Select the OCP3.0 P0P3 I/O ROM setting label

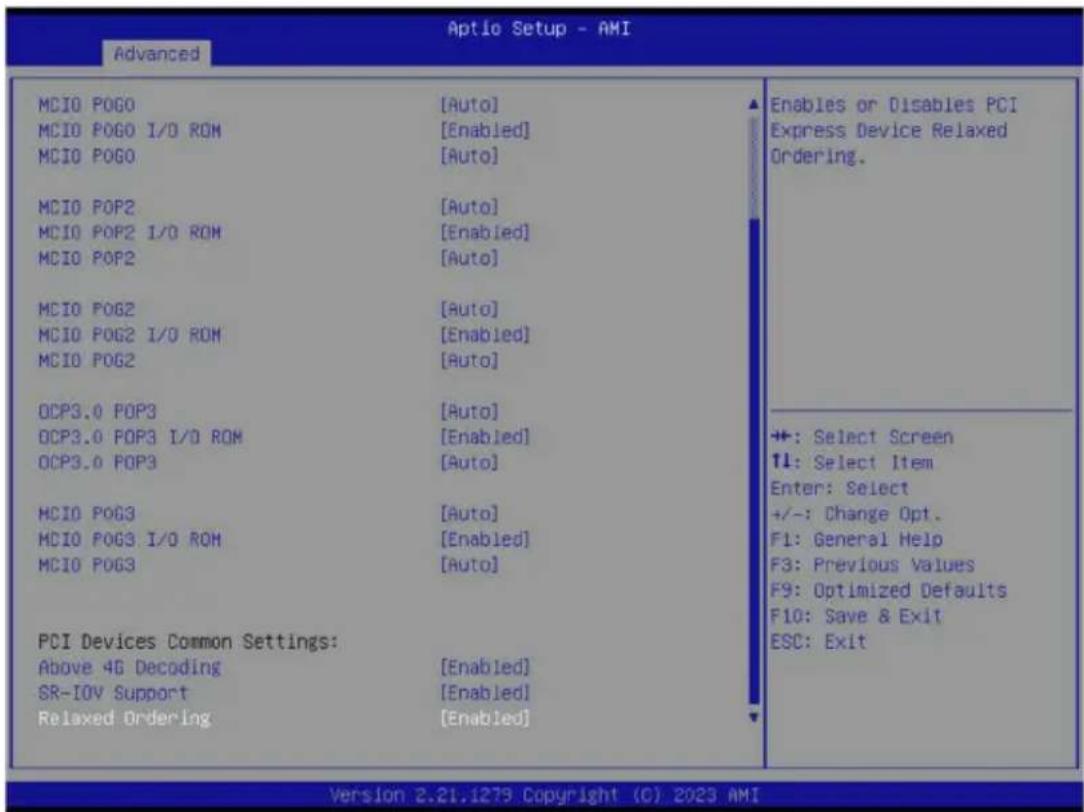(x=140, y=437)
